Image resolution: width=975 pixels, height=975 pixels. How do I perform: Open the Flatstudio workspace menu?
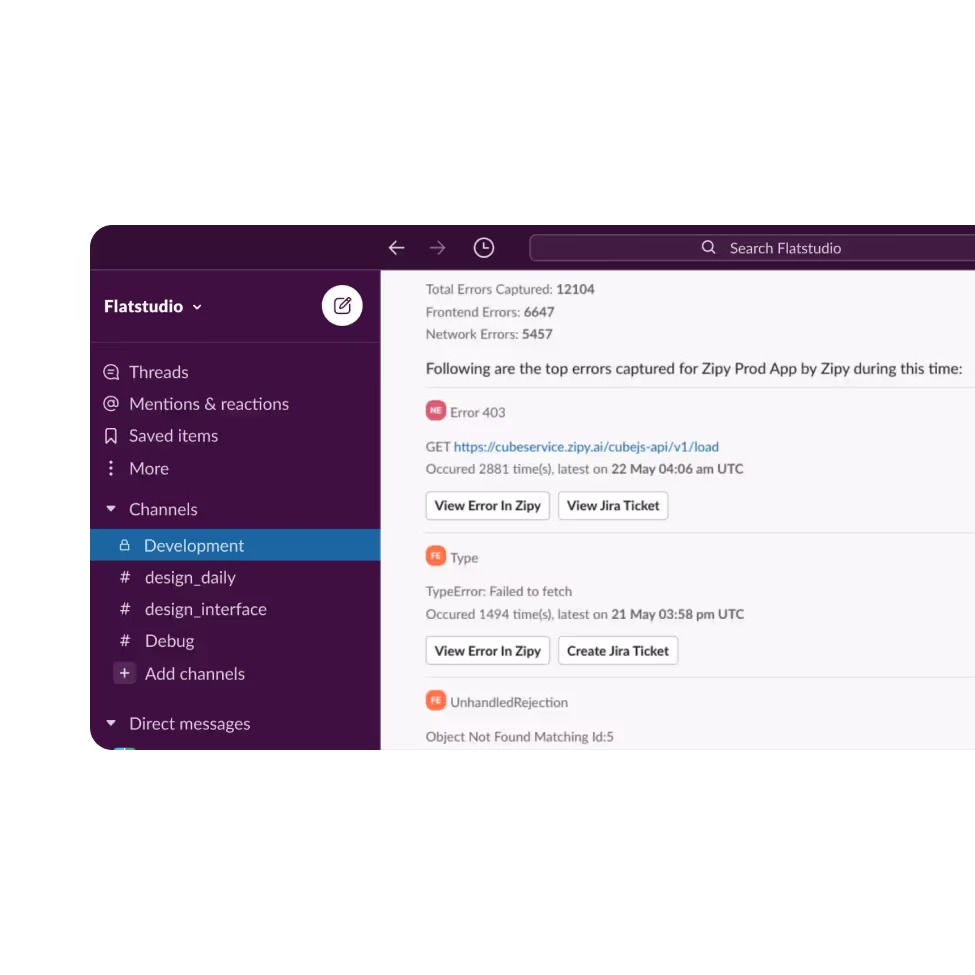point(153,307)
